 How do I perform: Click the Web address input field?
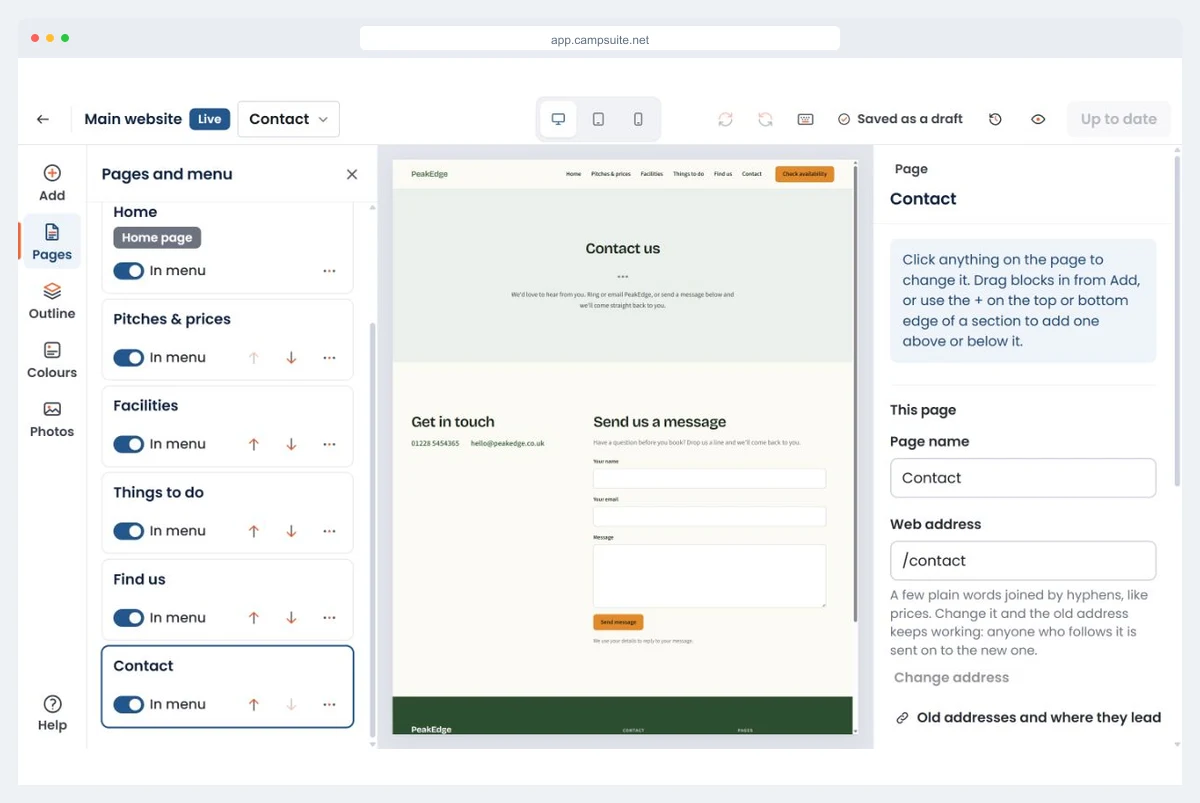pos(1023,561)
